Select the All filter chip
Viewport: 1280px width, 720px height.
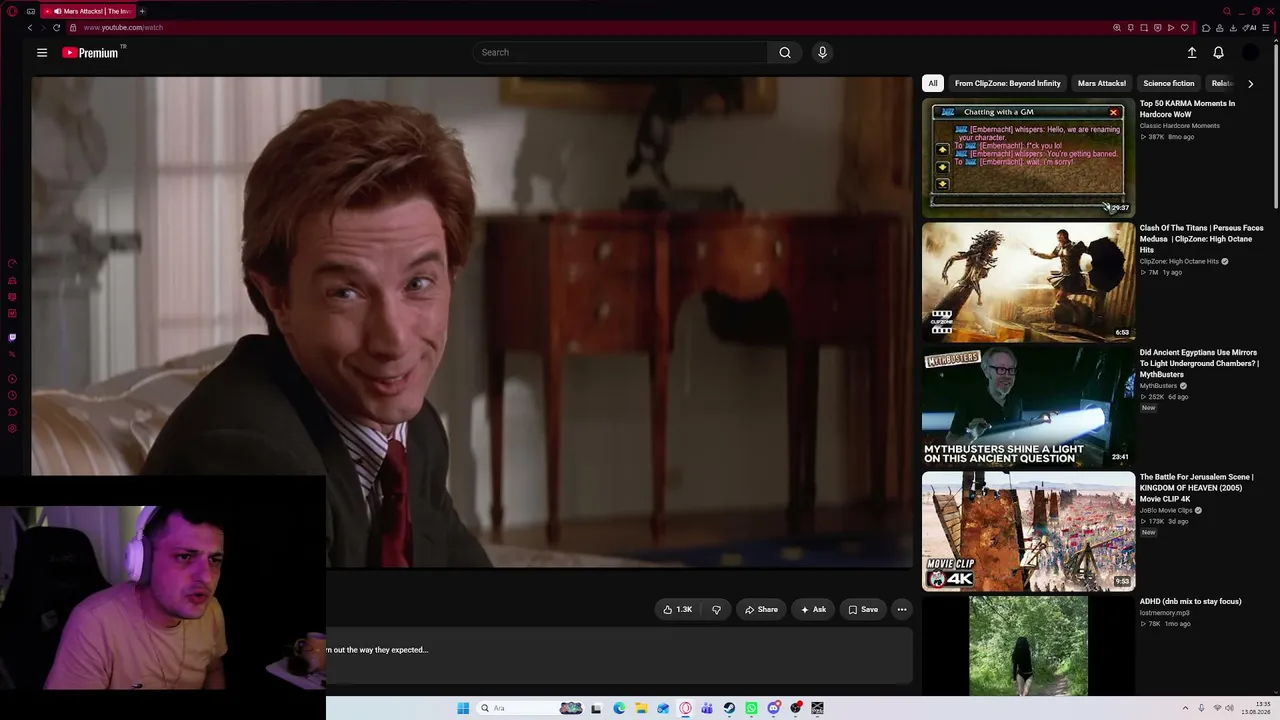pos(933,84)
